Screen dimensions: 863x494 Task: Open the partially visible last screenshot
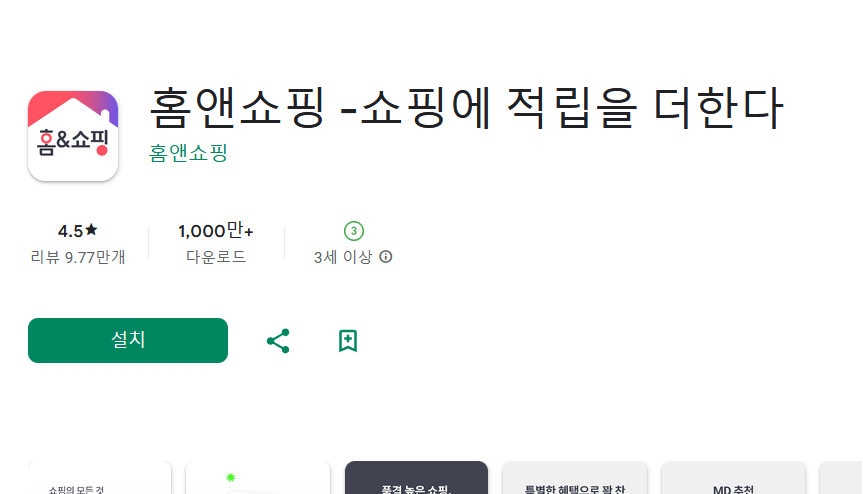tap(841, 477)
